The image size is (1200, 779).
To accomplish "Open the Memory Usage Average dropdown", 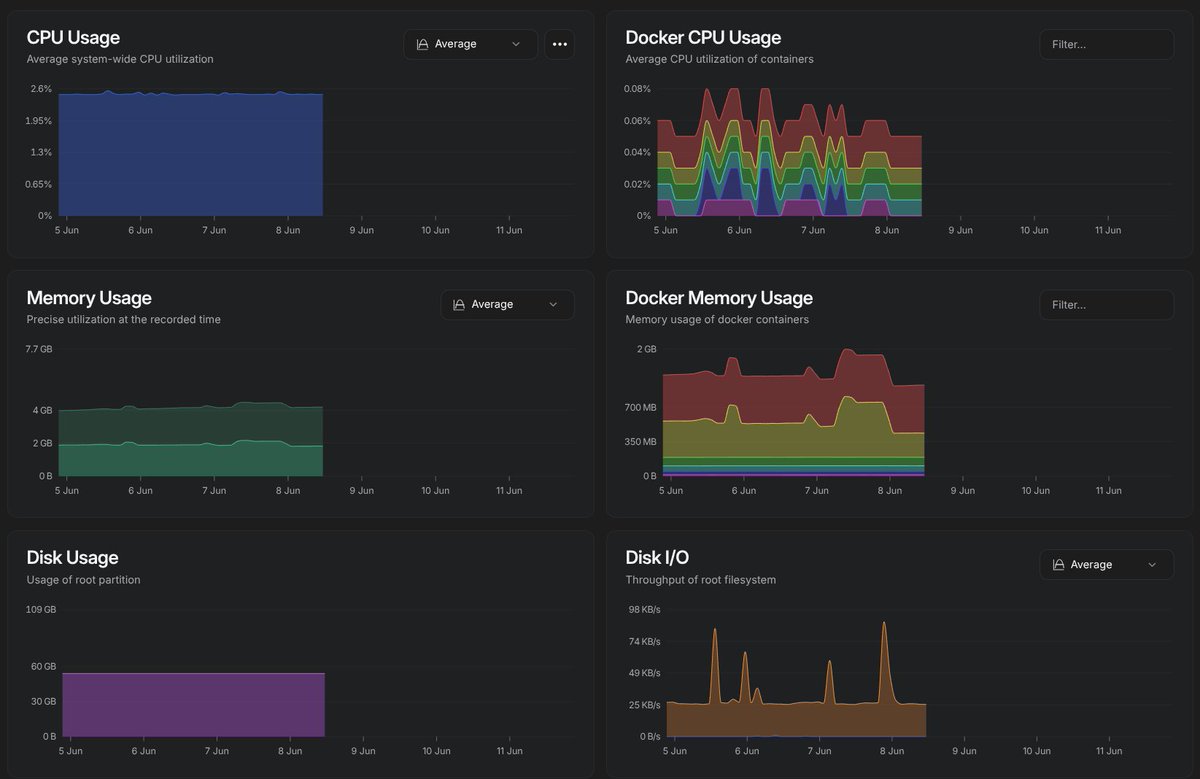I will (x=507, y=305).
